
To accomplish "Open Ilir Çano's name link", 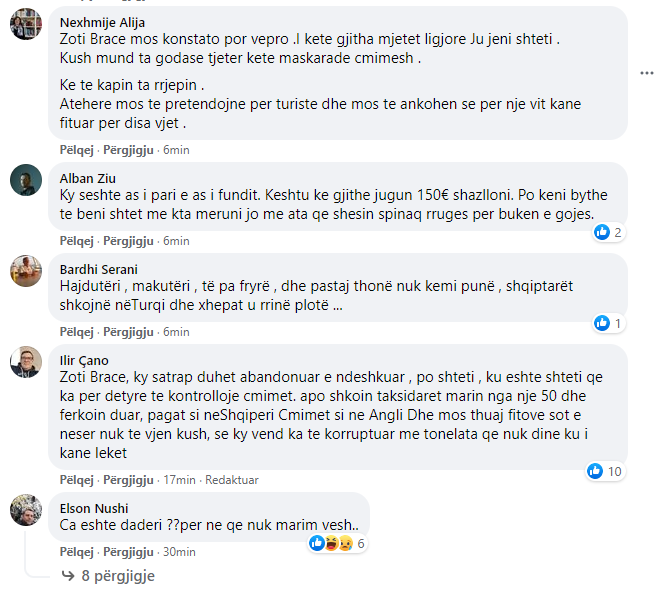I will click(84, 360).
